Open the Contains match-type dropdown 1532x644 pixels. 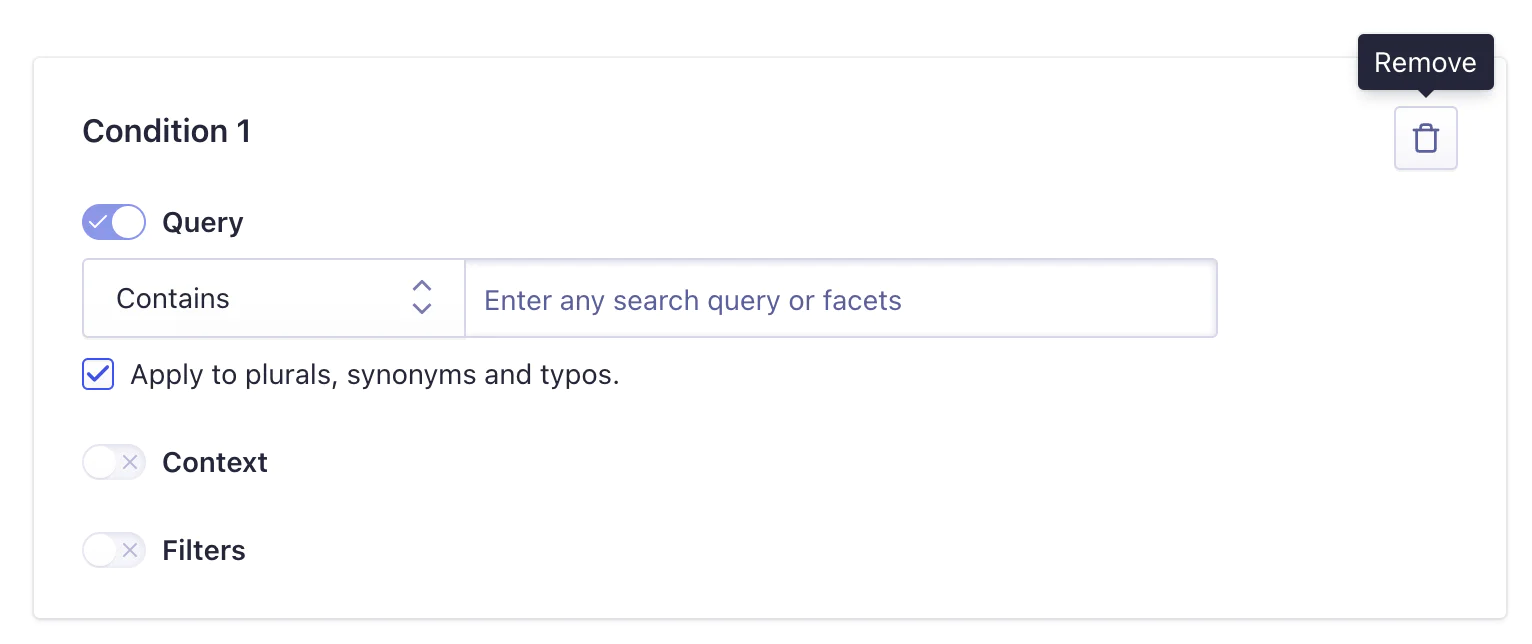pos(273,298)
